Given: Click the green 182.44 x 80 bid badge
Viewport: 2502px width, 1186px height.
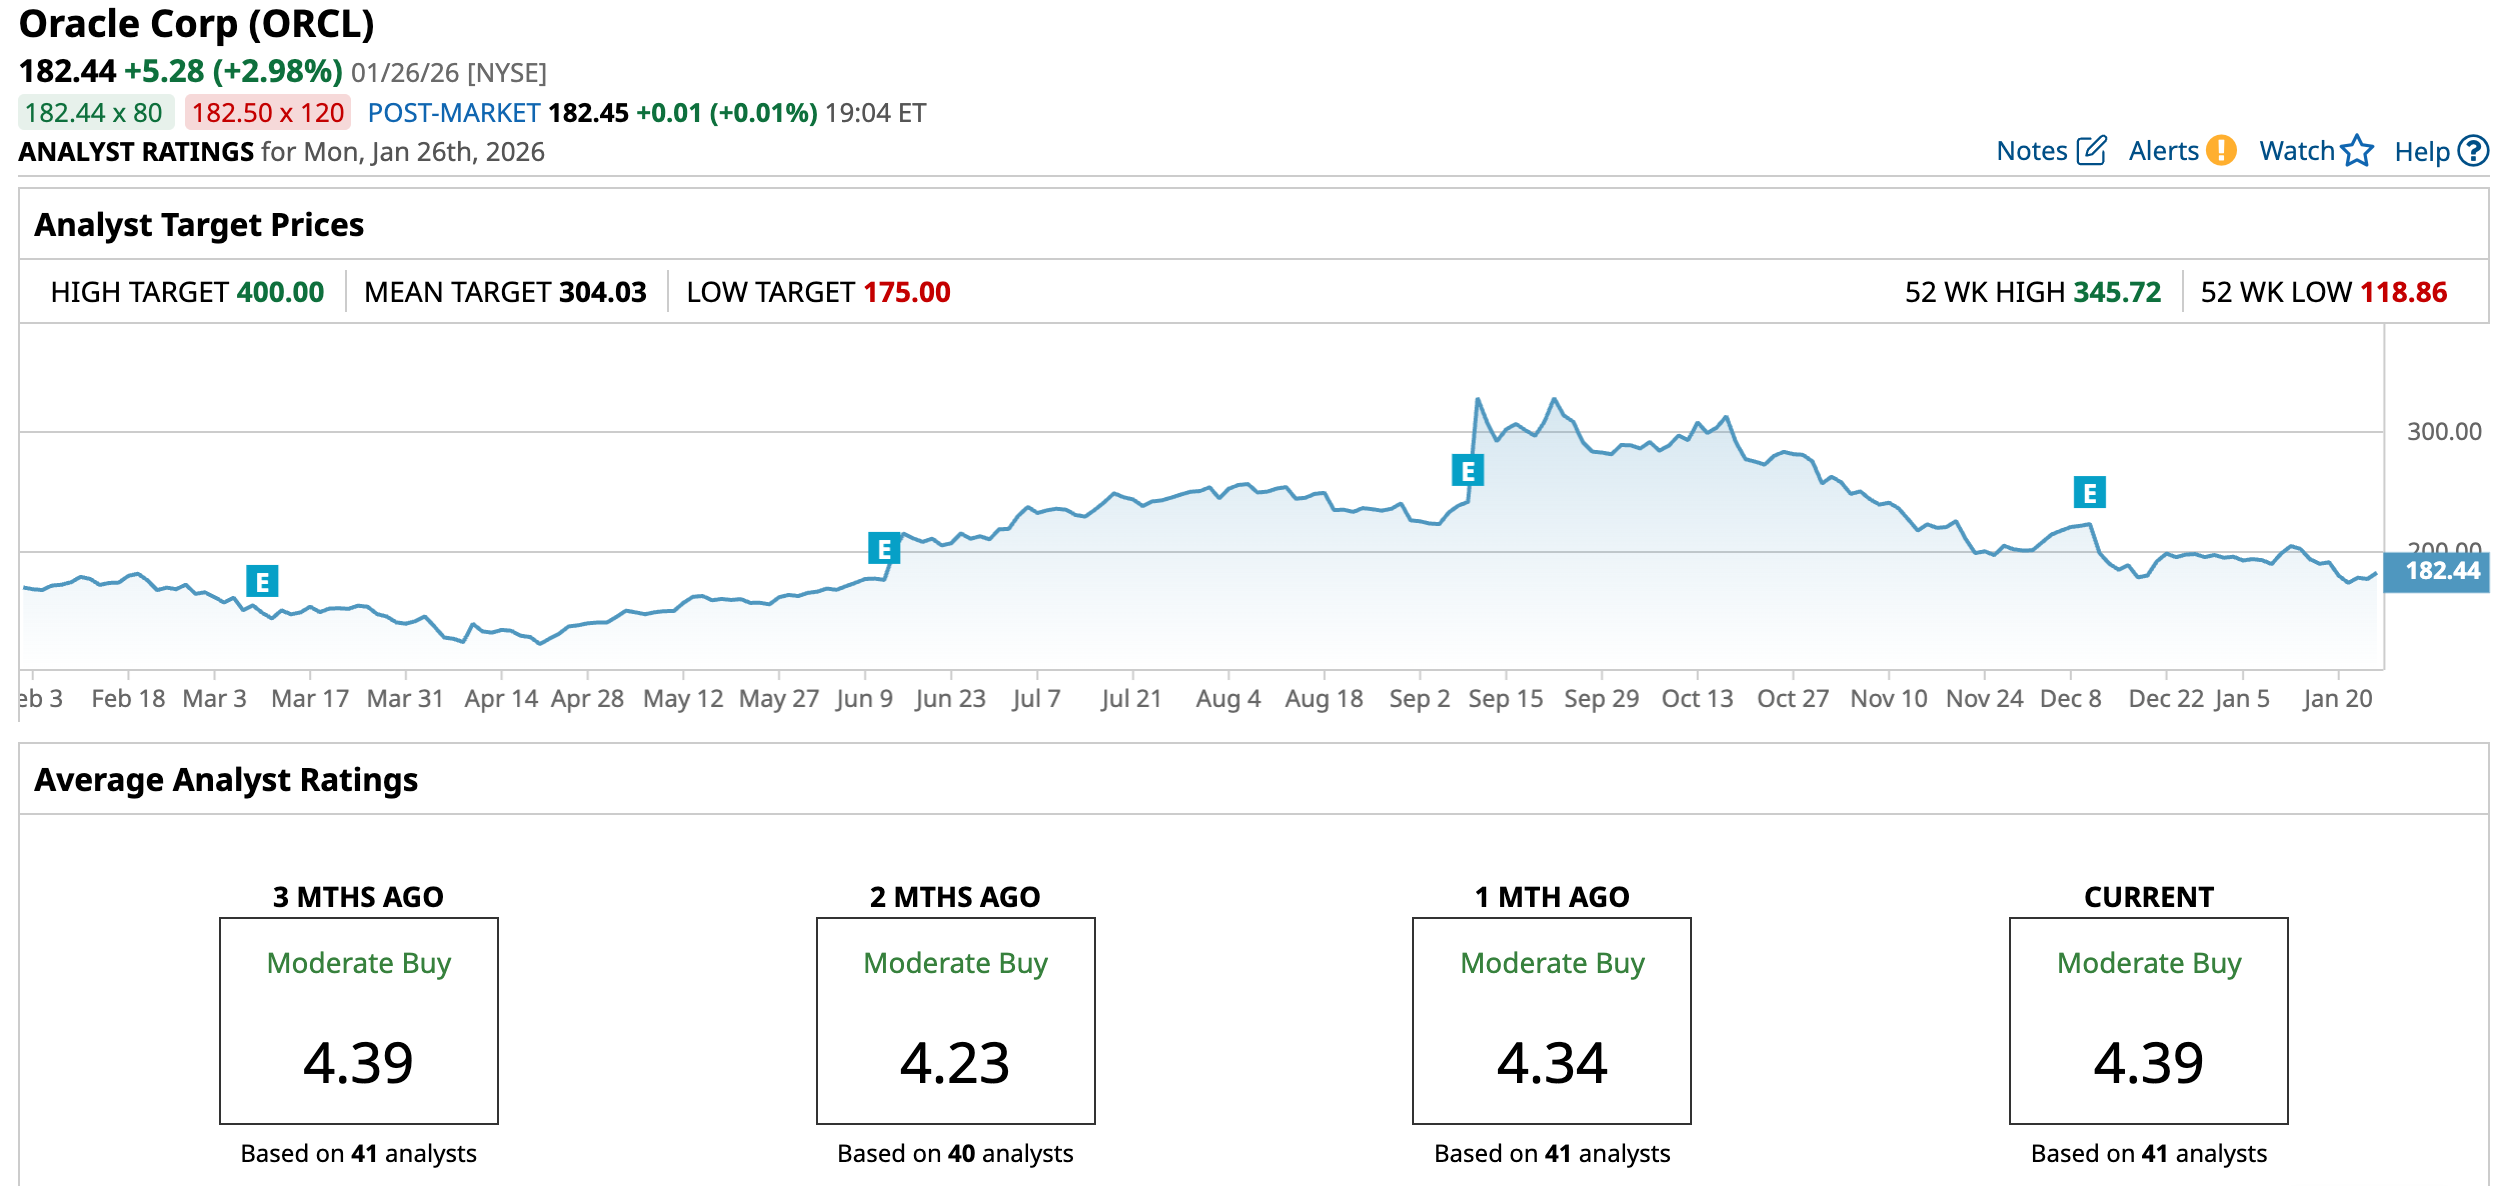Looking at the screenshot, I should pos(95,113).
